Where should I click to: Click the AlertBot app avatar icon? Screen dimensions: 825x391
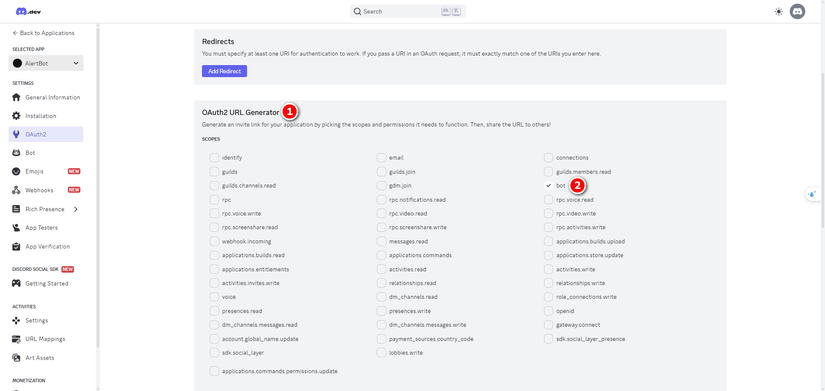(x=17, y=63)
